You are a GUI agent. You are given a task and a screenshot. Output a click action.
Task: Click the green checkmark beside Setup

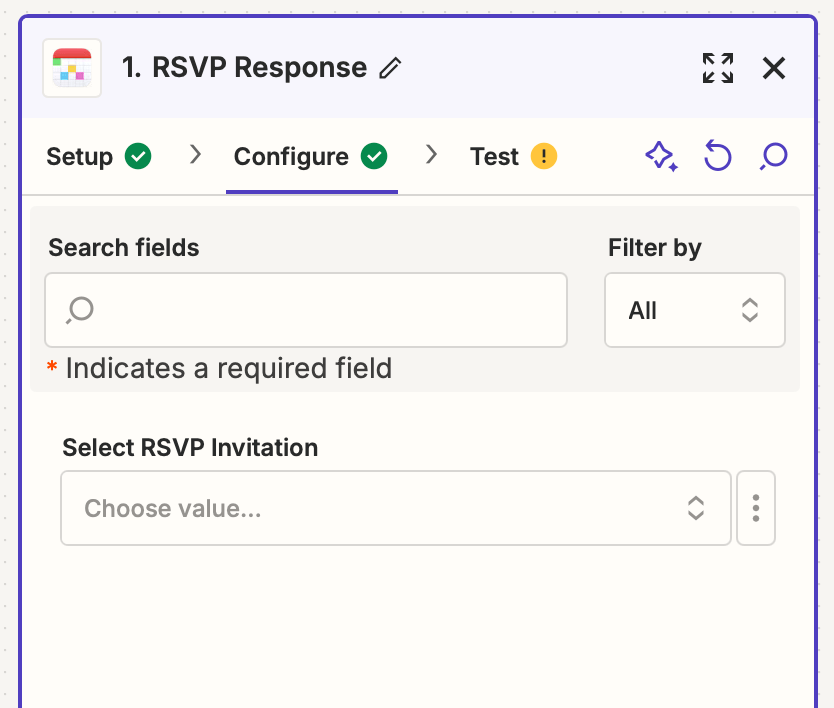(x=138, y=156)
